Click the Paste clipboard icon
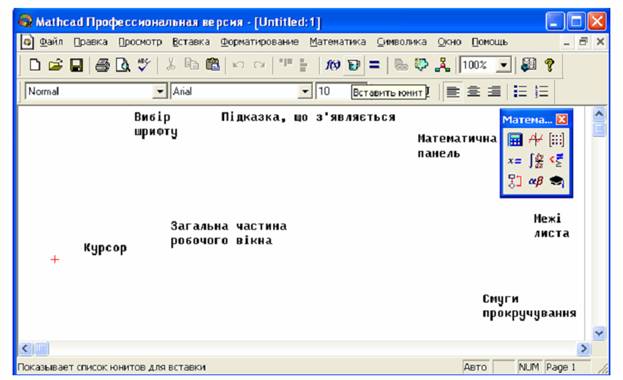623x380 pixels. click(x=213, y=64)
